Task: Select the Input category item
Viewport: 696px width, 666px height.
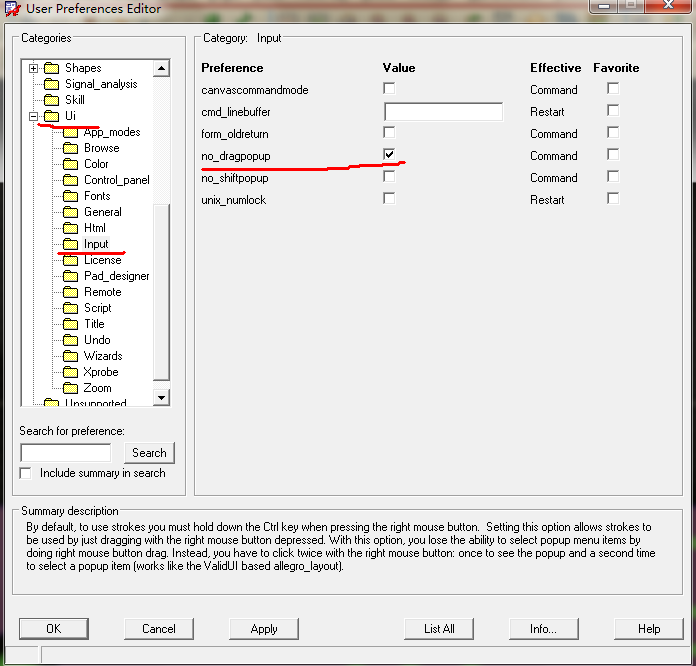Action: coord(96,244)
